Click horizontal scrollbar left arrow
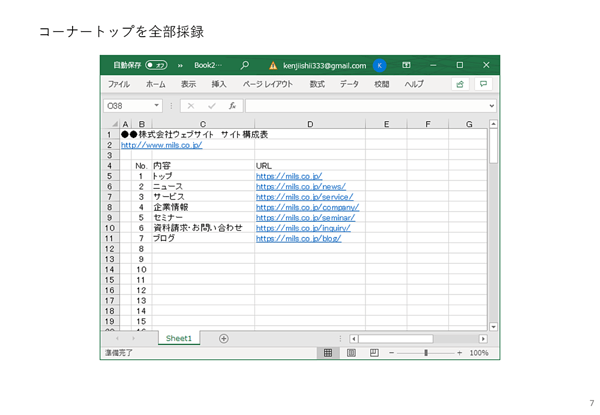The image size is (600, 415). 354,339
